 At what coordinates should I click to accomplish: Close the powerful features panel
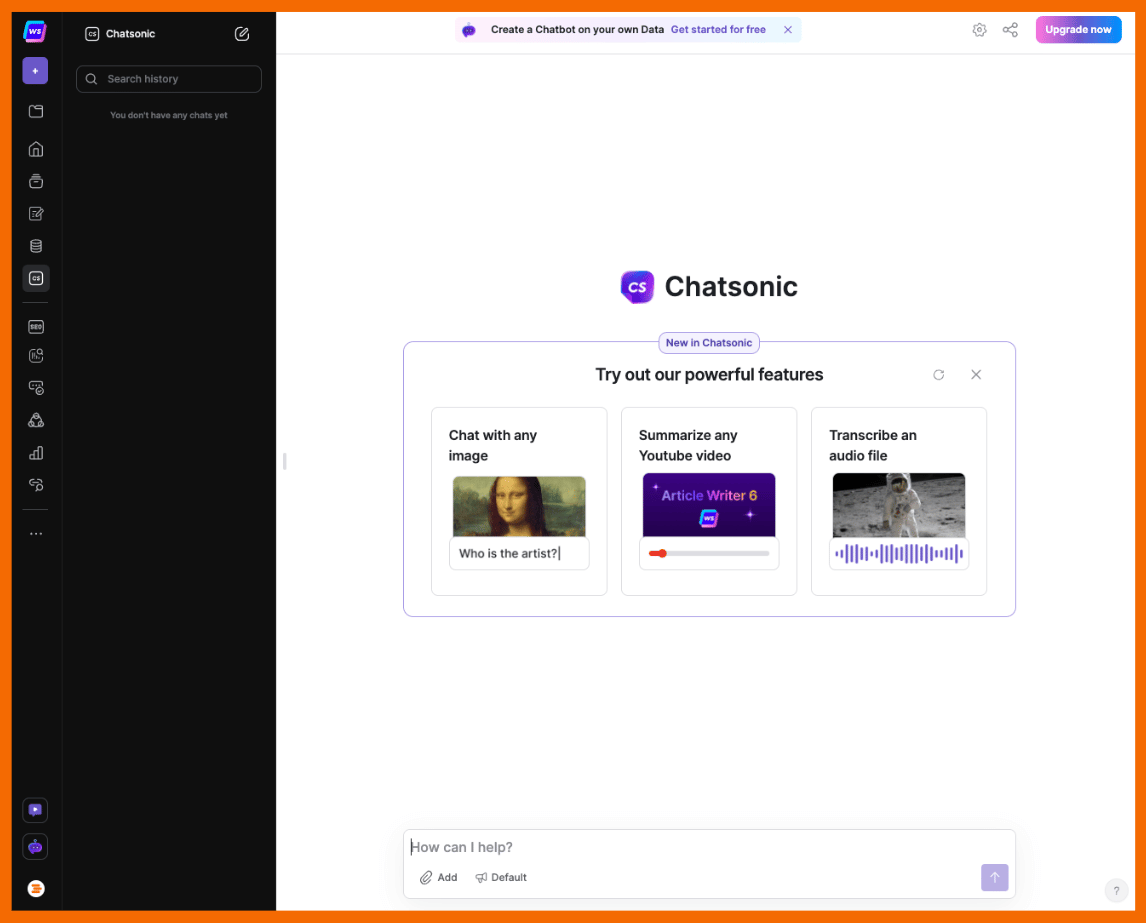tap(976, 375)
